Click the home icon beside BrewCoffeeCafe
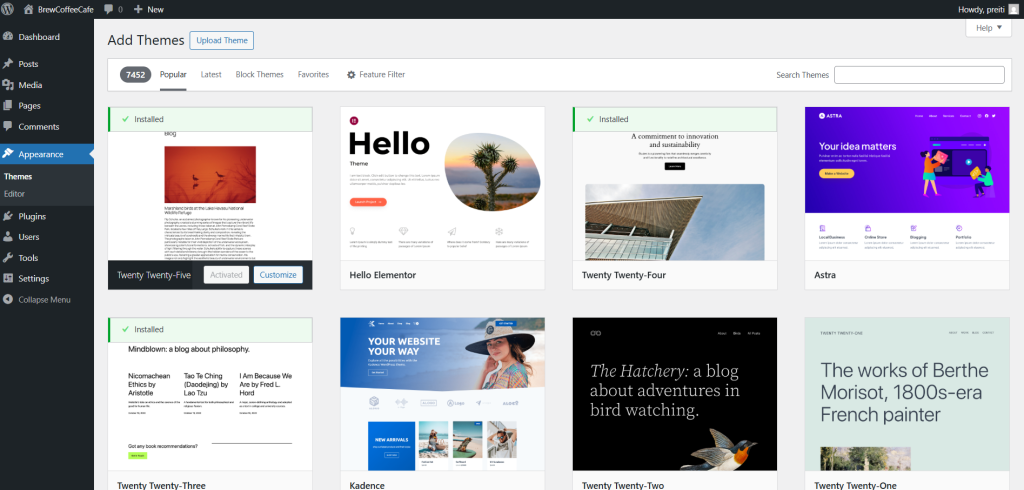This screenshot has height=490, width=1024. click(28, 9)
